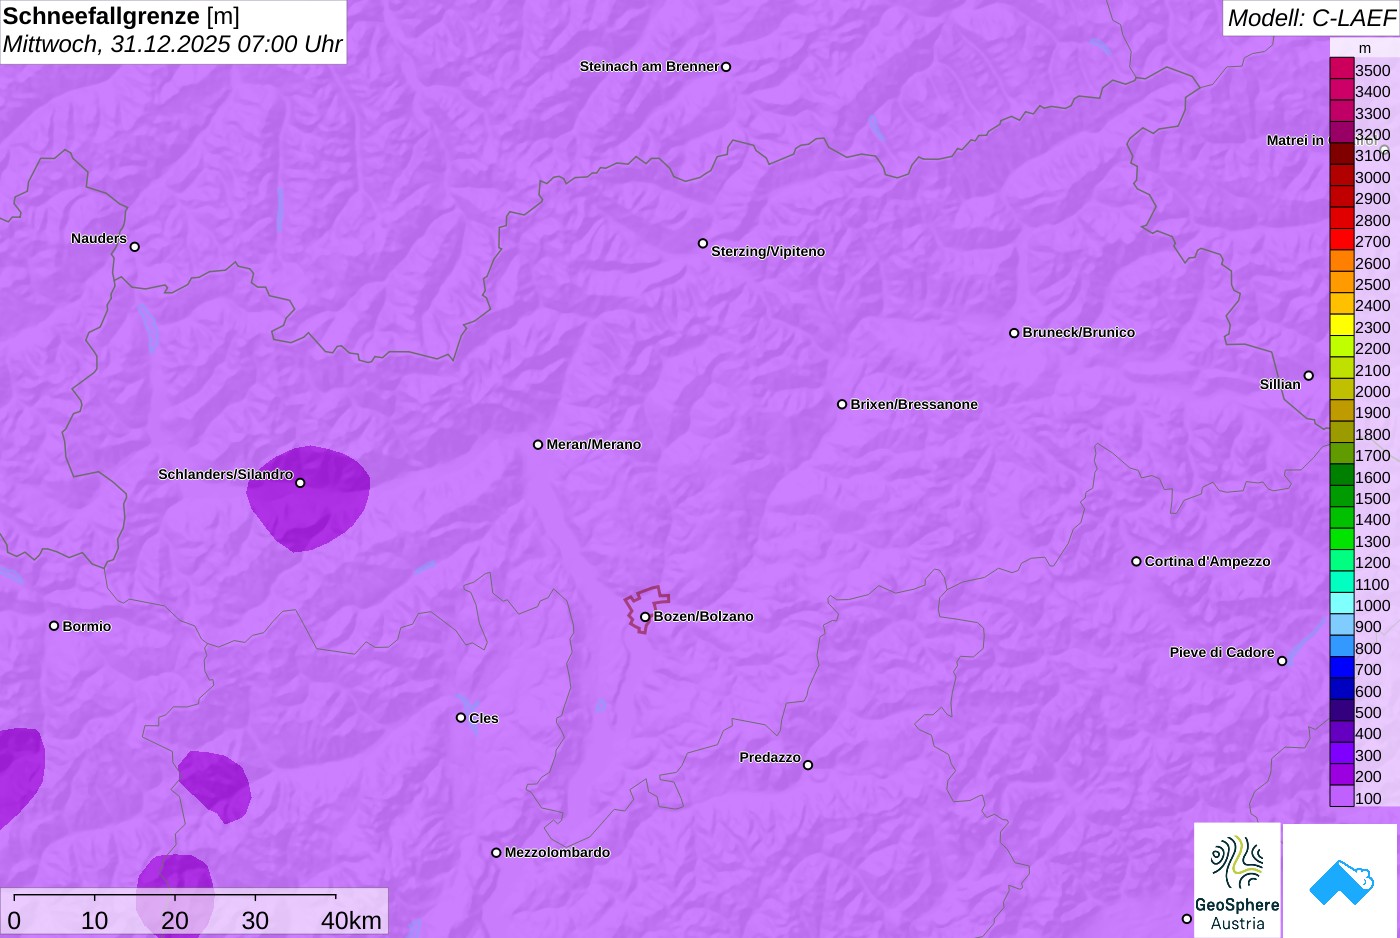Click the 3500 m legend color swatch
This screenshot has height=938, width=1400.
[1341, 69]
